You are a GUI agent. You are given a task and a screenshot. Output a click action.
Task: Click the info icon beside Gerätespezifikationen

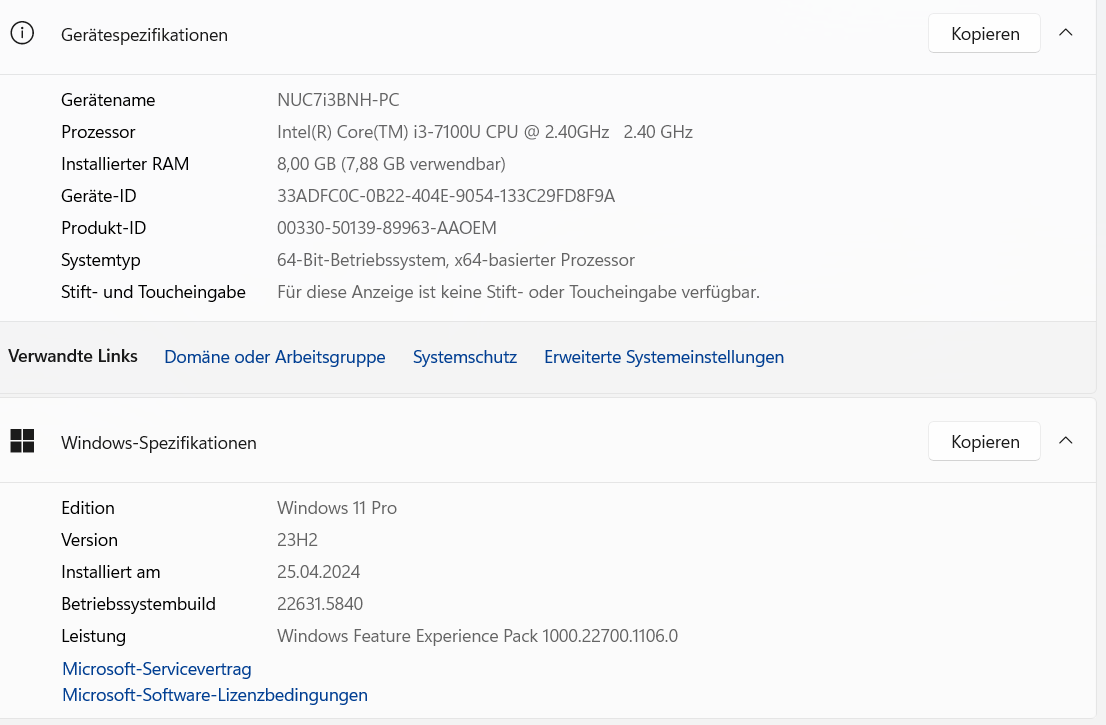coord(22,33)
